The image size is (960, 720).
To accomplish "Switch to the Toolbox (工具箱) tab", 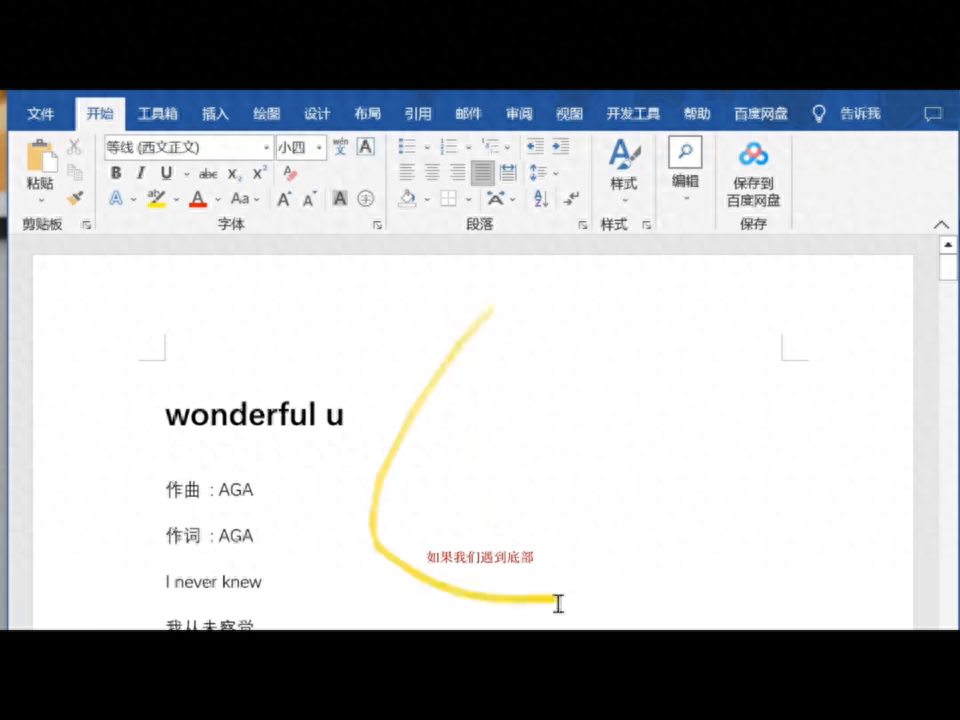I will pos(158,114).
